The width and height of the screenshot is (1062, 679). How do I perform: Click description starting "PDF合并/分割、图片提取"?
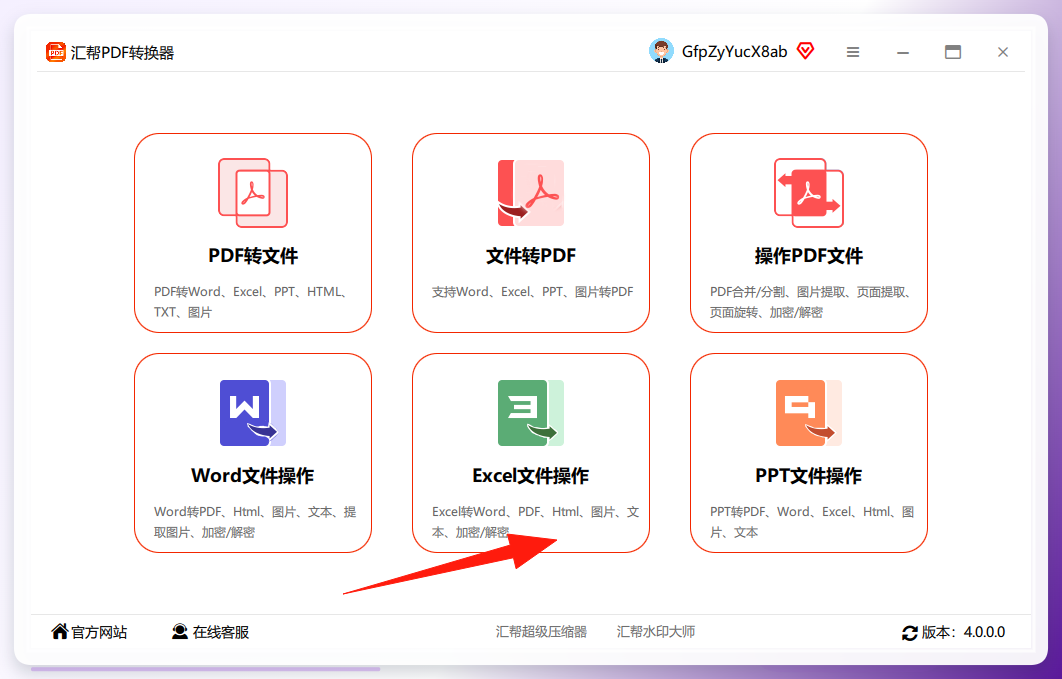pyautogui.click(x=811, y=302)
